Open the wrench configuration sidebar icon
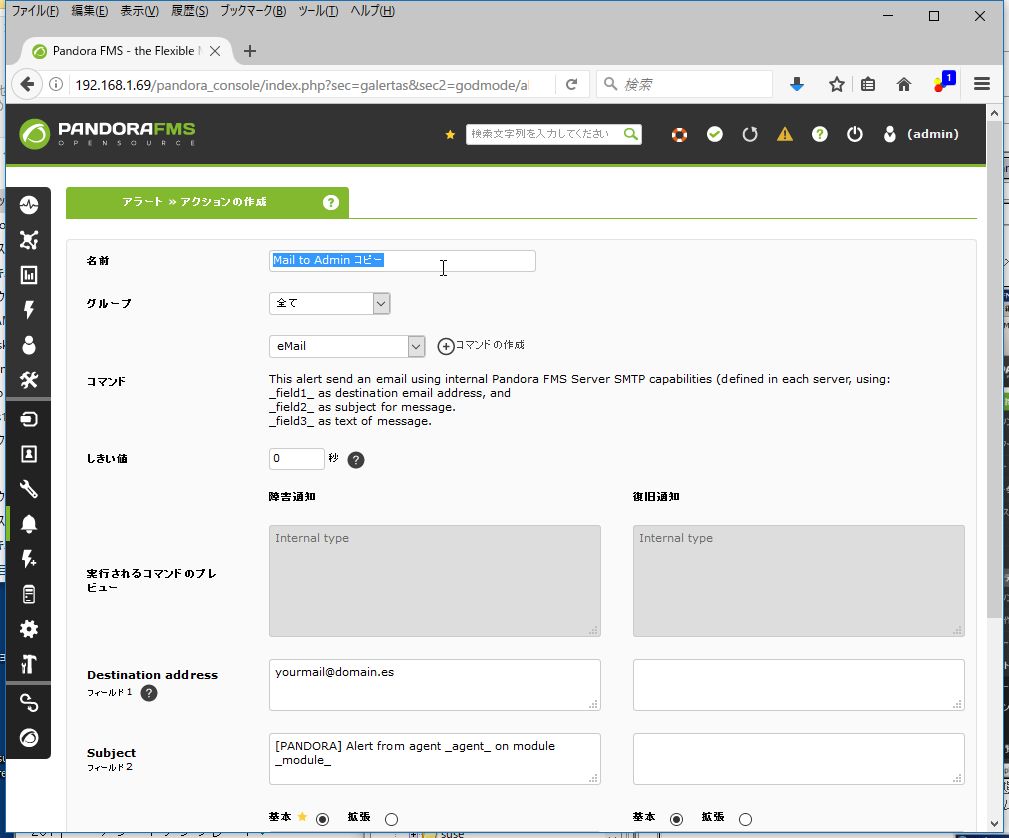The width and height of the screenshot is (1009, 838). pos(29,489)
